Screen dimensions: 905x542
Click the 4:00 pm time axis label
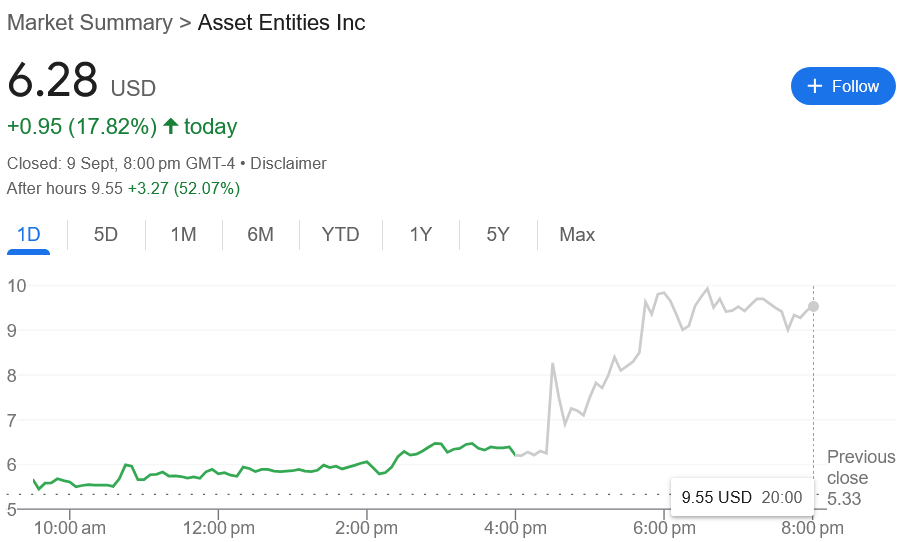(x=515, y=525)
